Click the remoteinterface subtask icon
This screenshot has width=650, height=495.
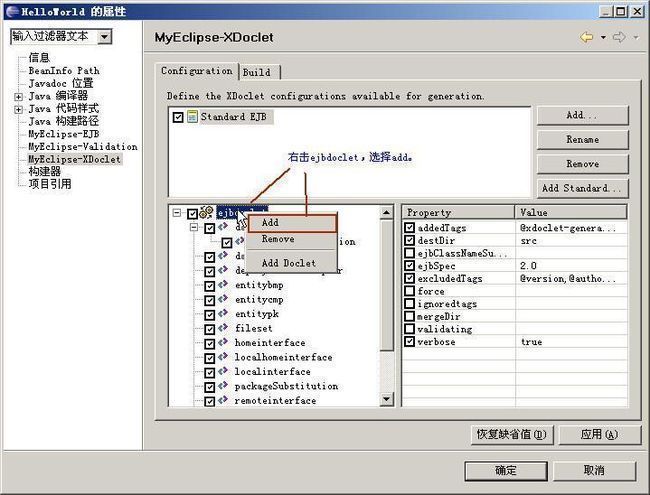pyautogui.click(x=223, y=400)
